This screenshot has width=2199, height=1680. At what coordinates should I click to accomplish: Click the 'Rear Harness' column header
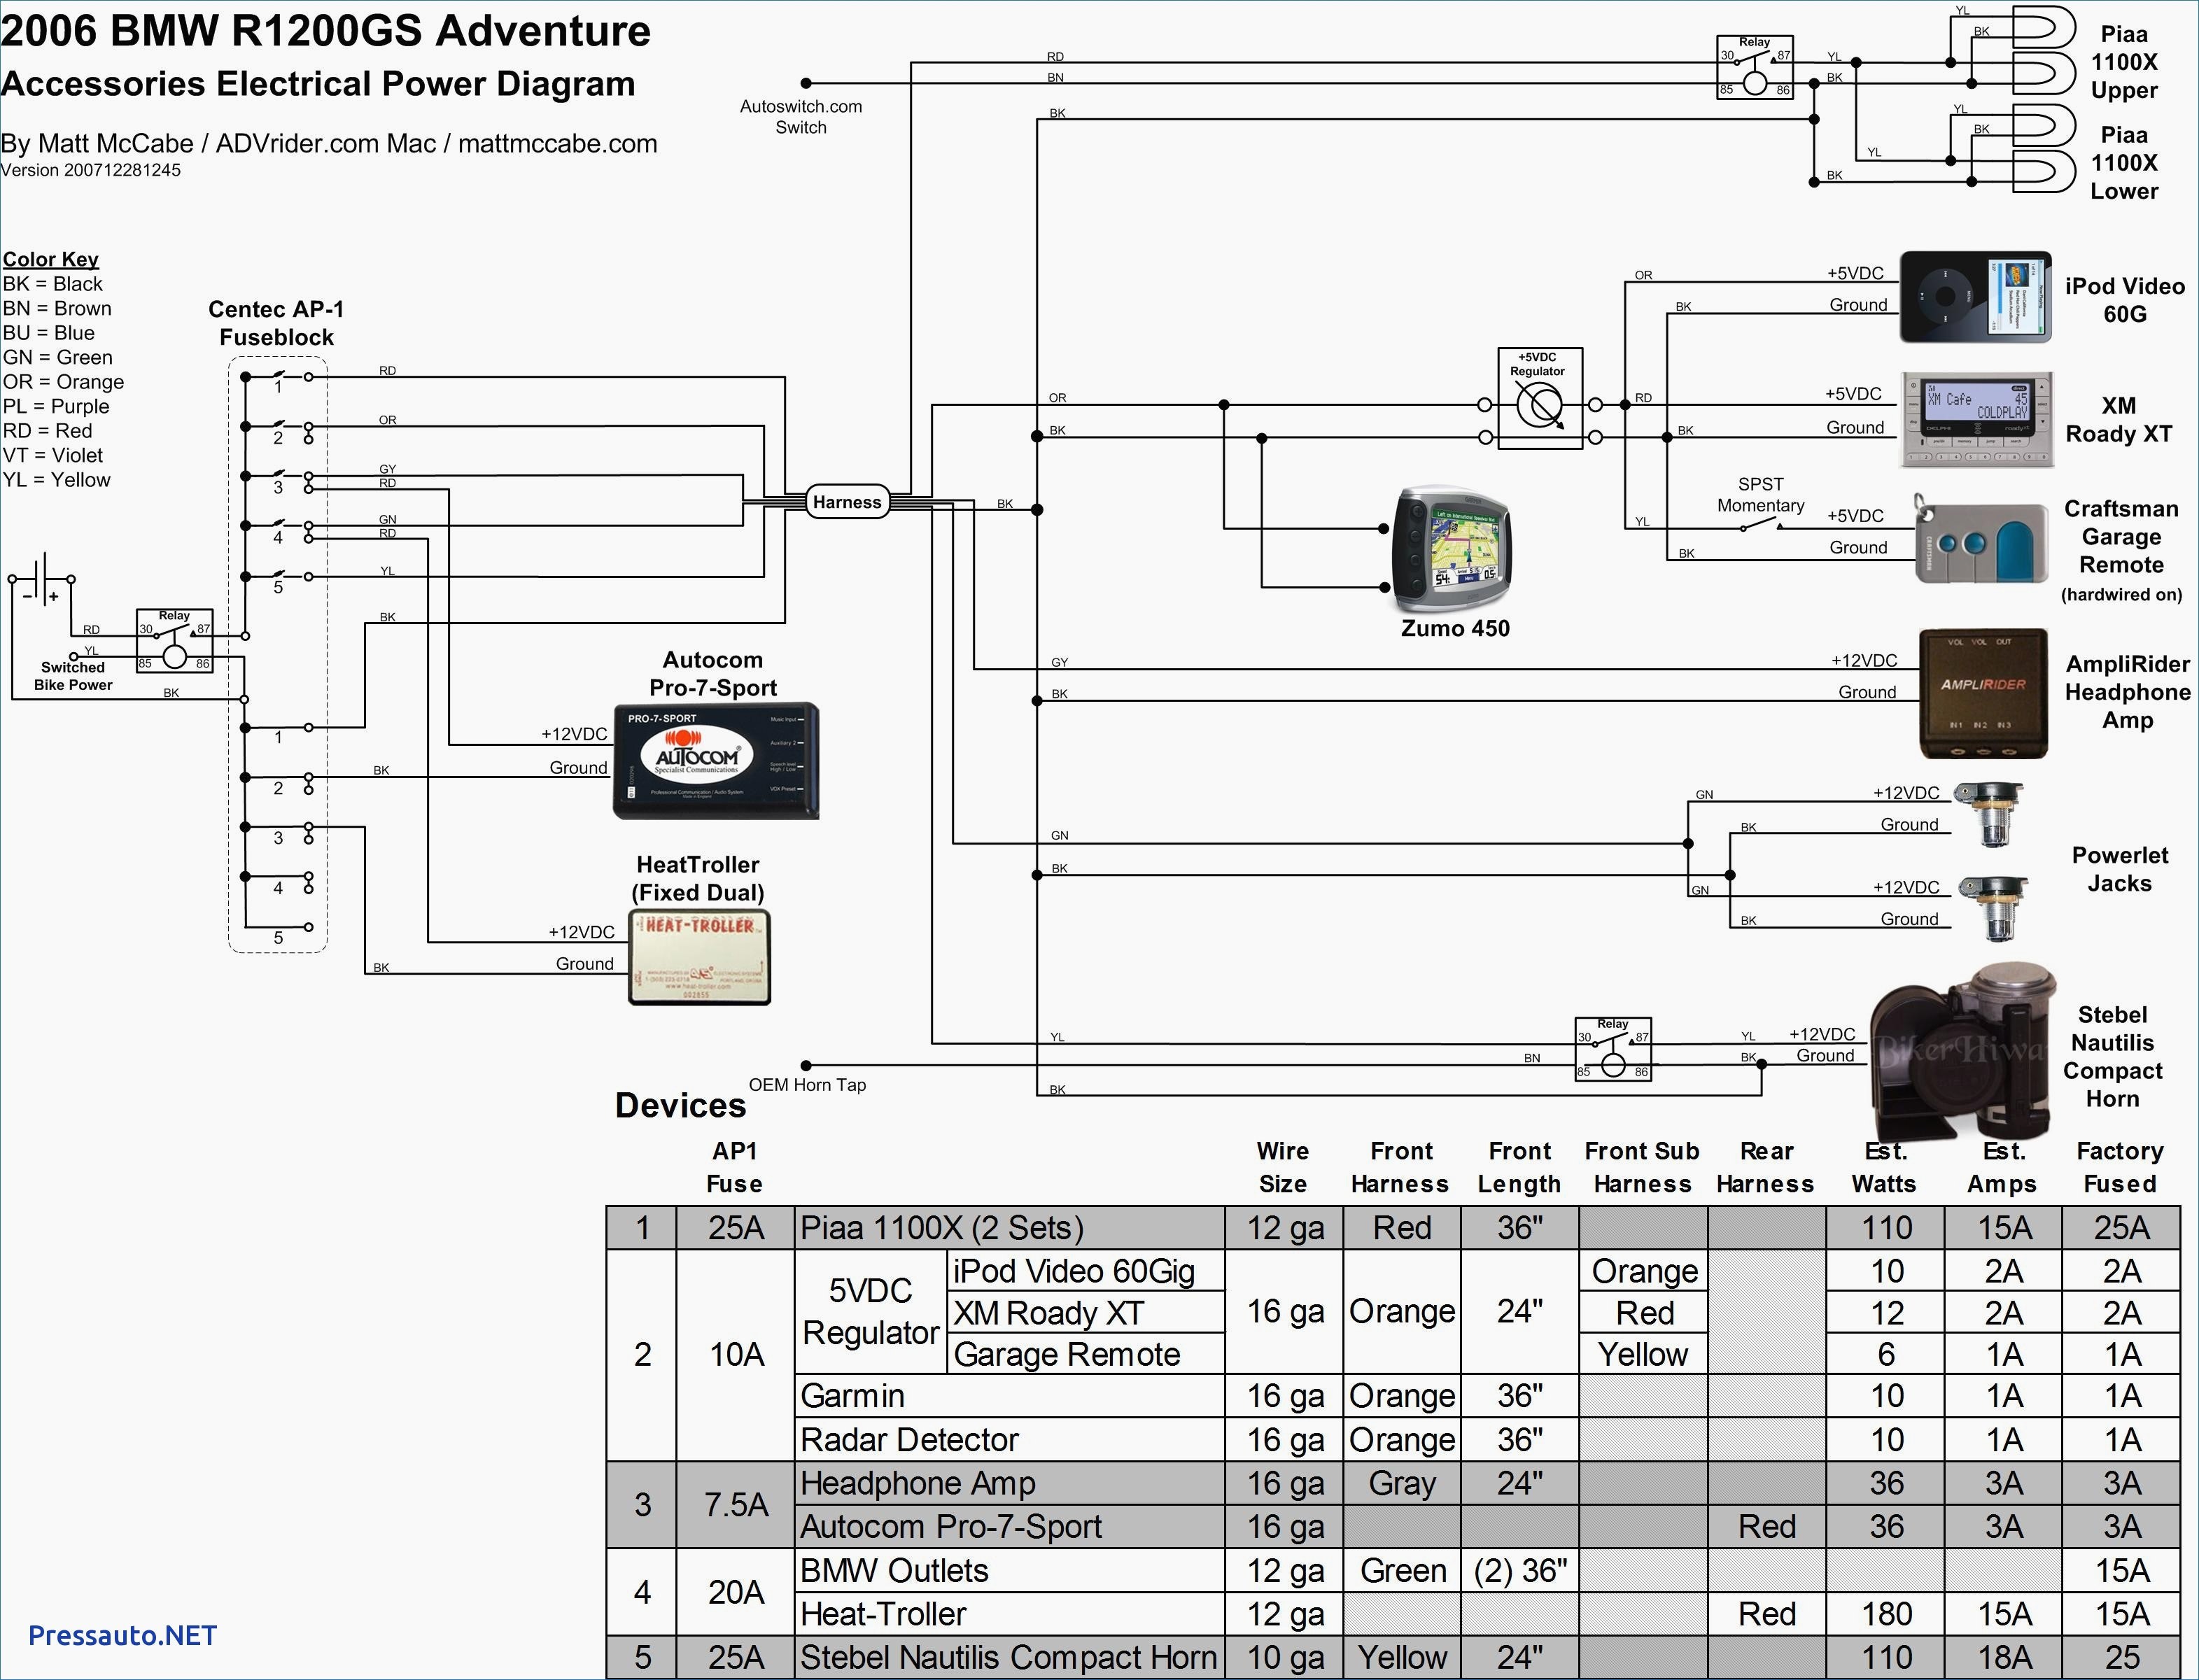point(1766,1167)
